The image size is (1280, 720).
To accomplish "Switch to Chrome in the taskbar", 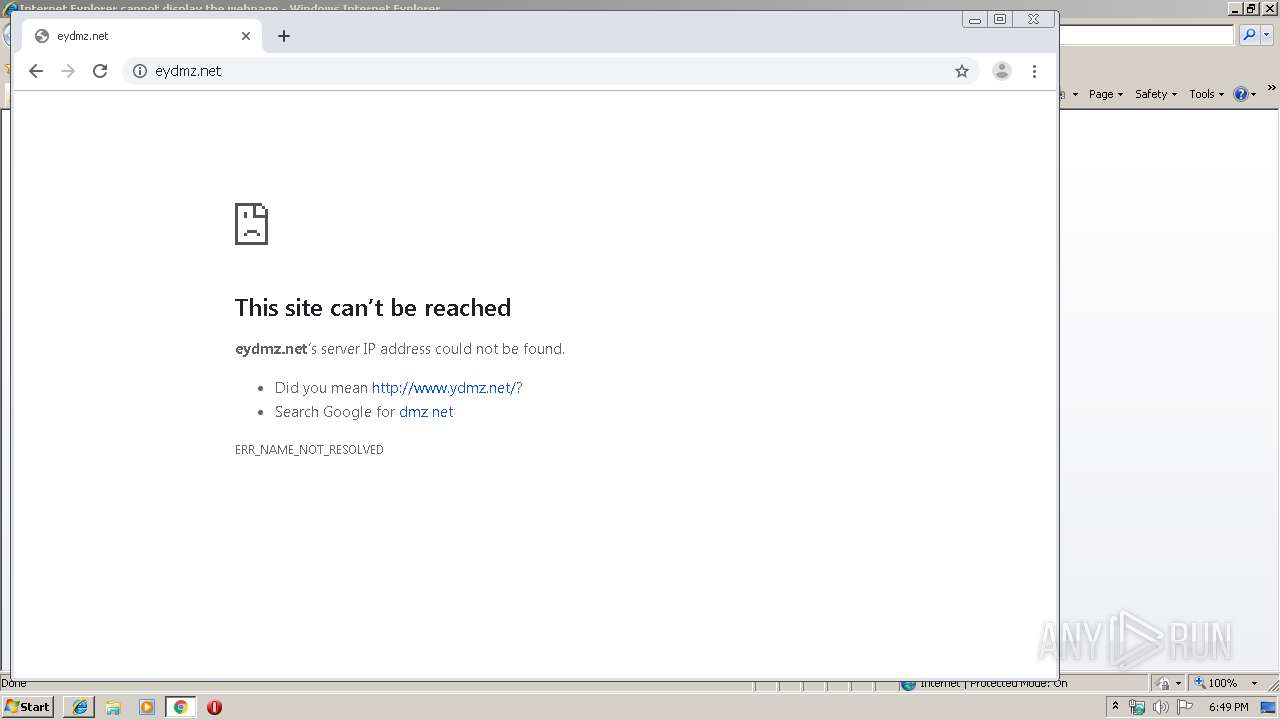I will 180,707.
